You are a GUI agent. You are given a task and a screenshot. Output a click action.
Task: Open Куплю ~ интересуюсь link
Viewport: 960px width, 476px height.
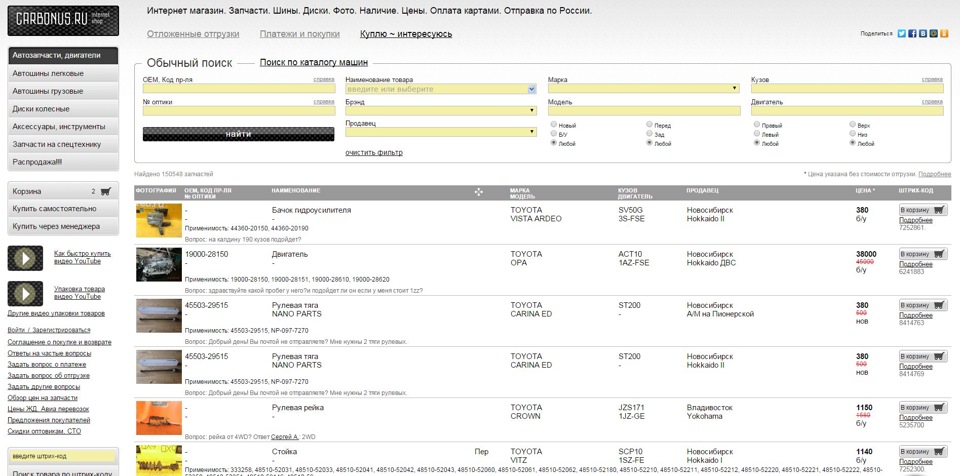(406, 34)
